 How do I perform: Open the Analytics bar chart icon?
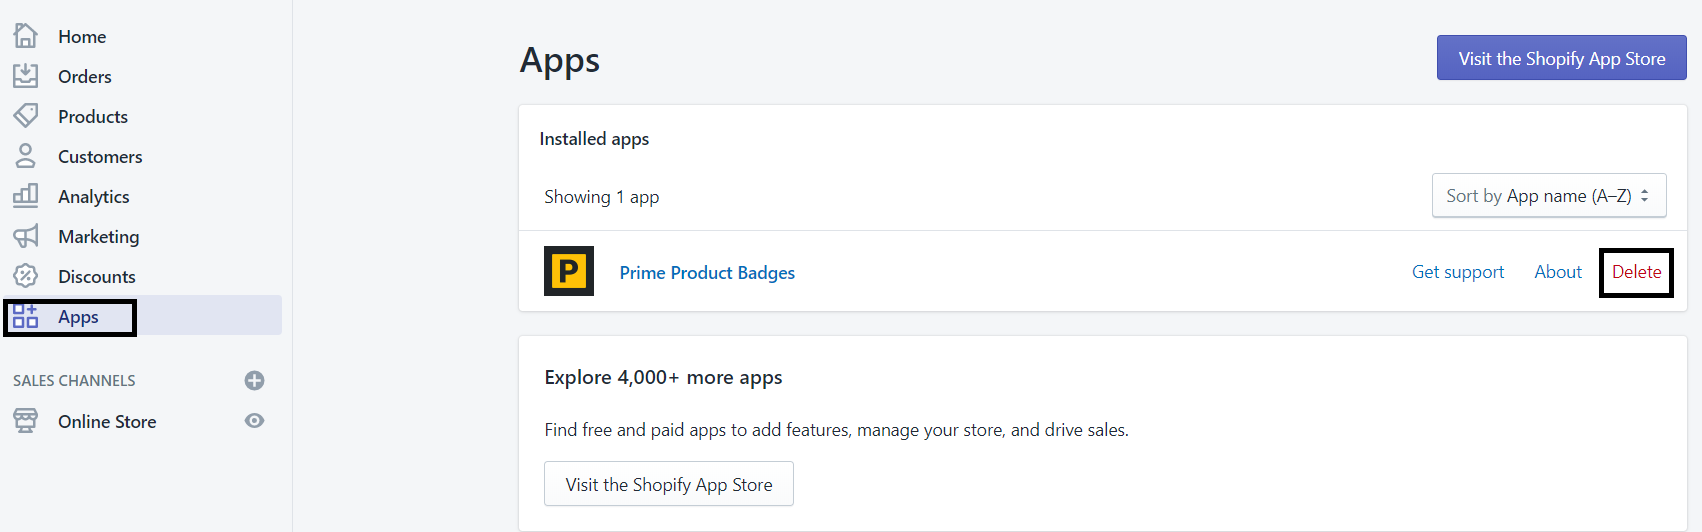(x=26, y=196)
